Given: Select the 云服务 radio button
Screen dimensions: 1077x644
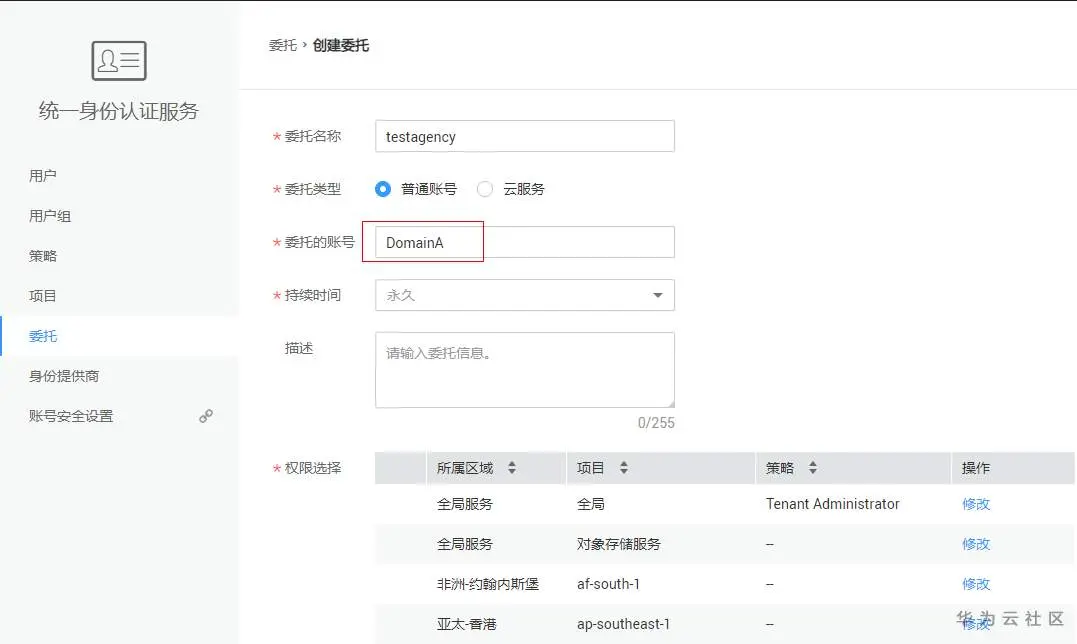Looking at the screenshot, I should coord(485,188).
